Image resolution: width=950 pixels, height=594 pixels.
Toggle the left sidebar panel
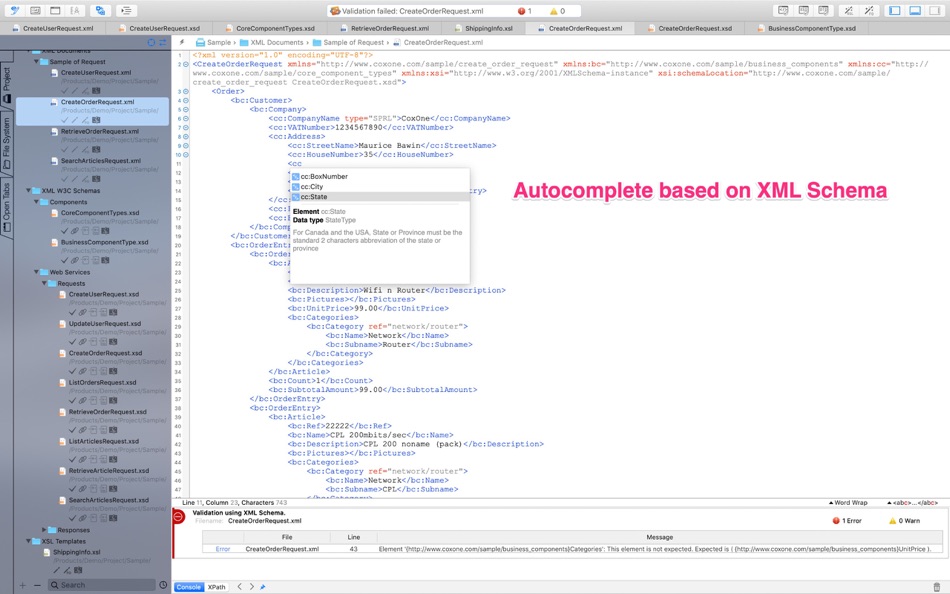[x=895, y=10]
